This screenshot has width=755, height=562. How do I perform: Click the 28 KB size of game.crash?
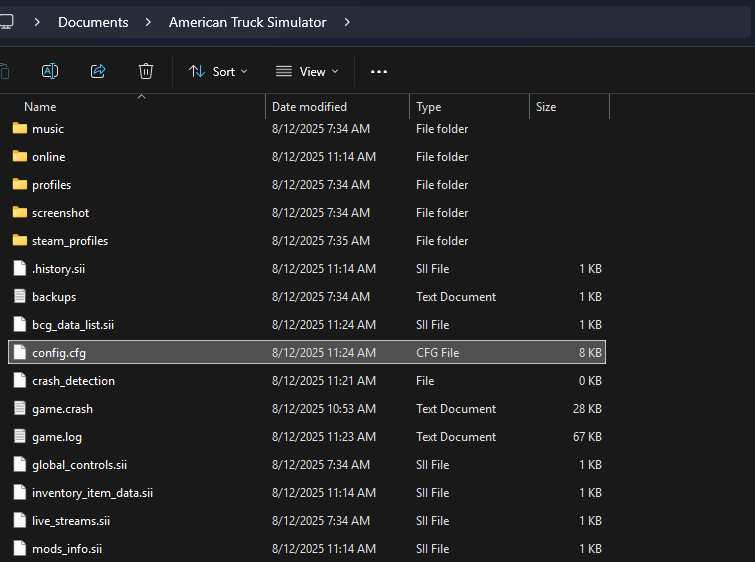587,409
